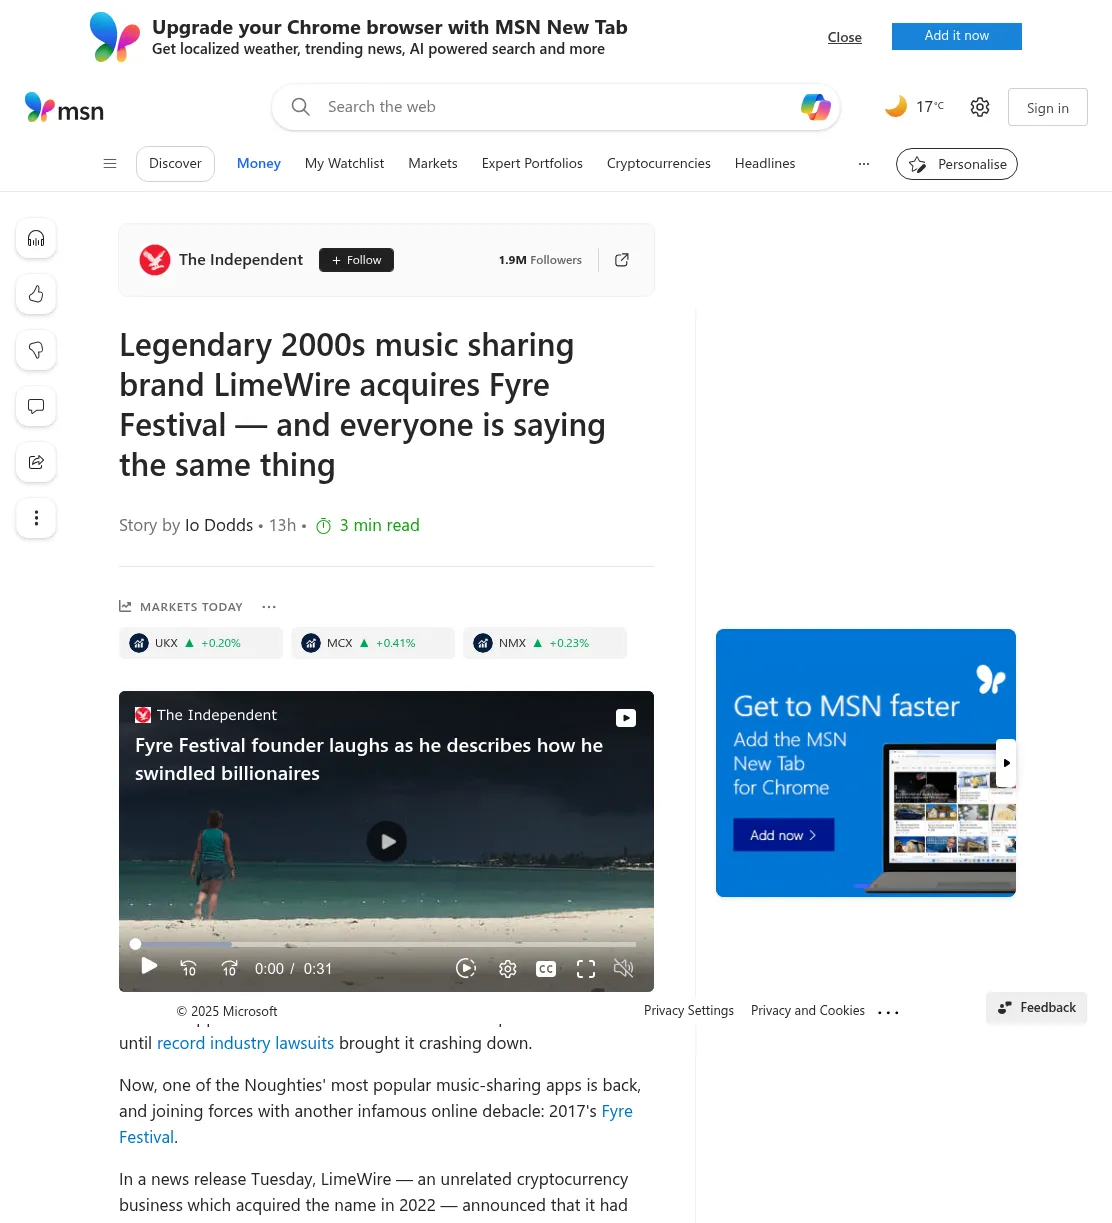Open Cryptocurrencies tab
1112x1223 pixels.
pyautogui.click(x=659, y=164)
